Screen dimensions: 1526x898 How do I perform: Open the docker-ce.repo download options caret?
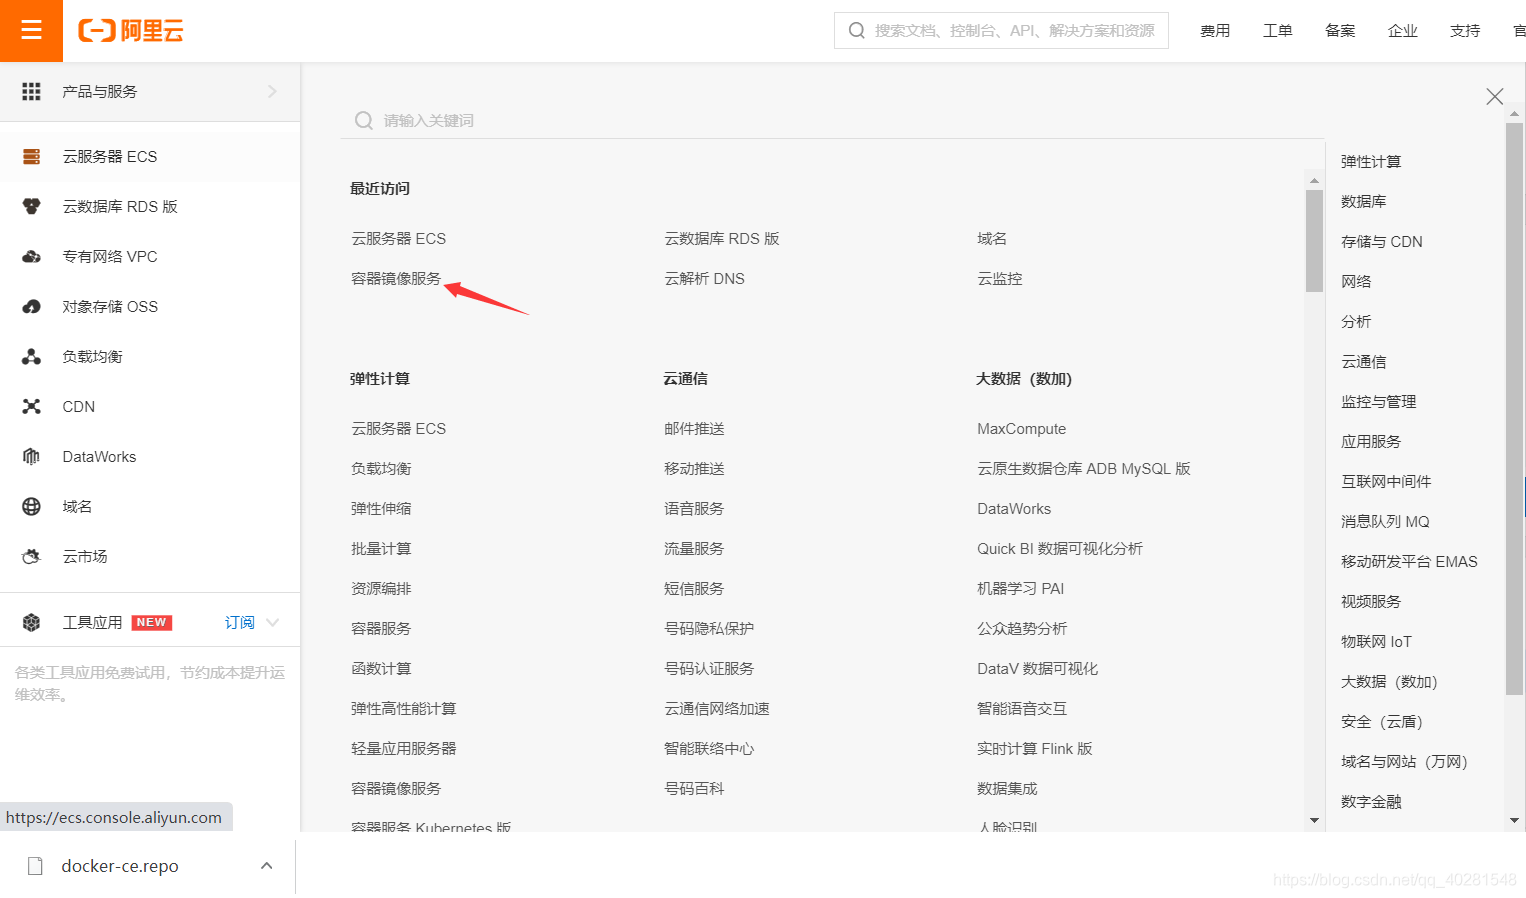(267, 866)
